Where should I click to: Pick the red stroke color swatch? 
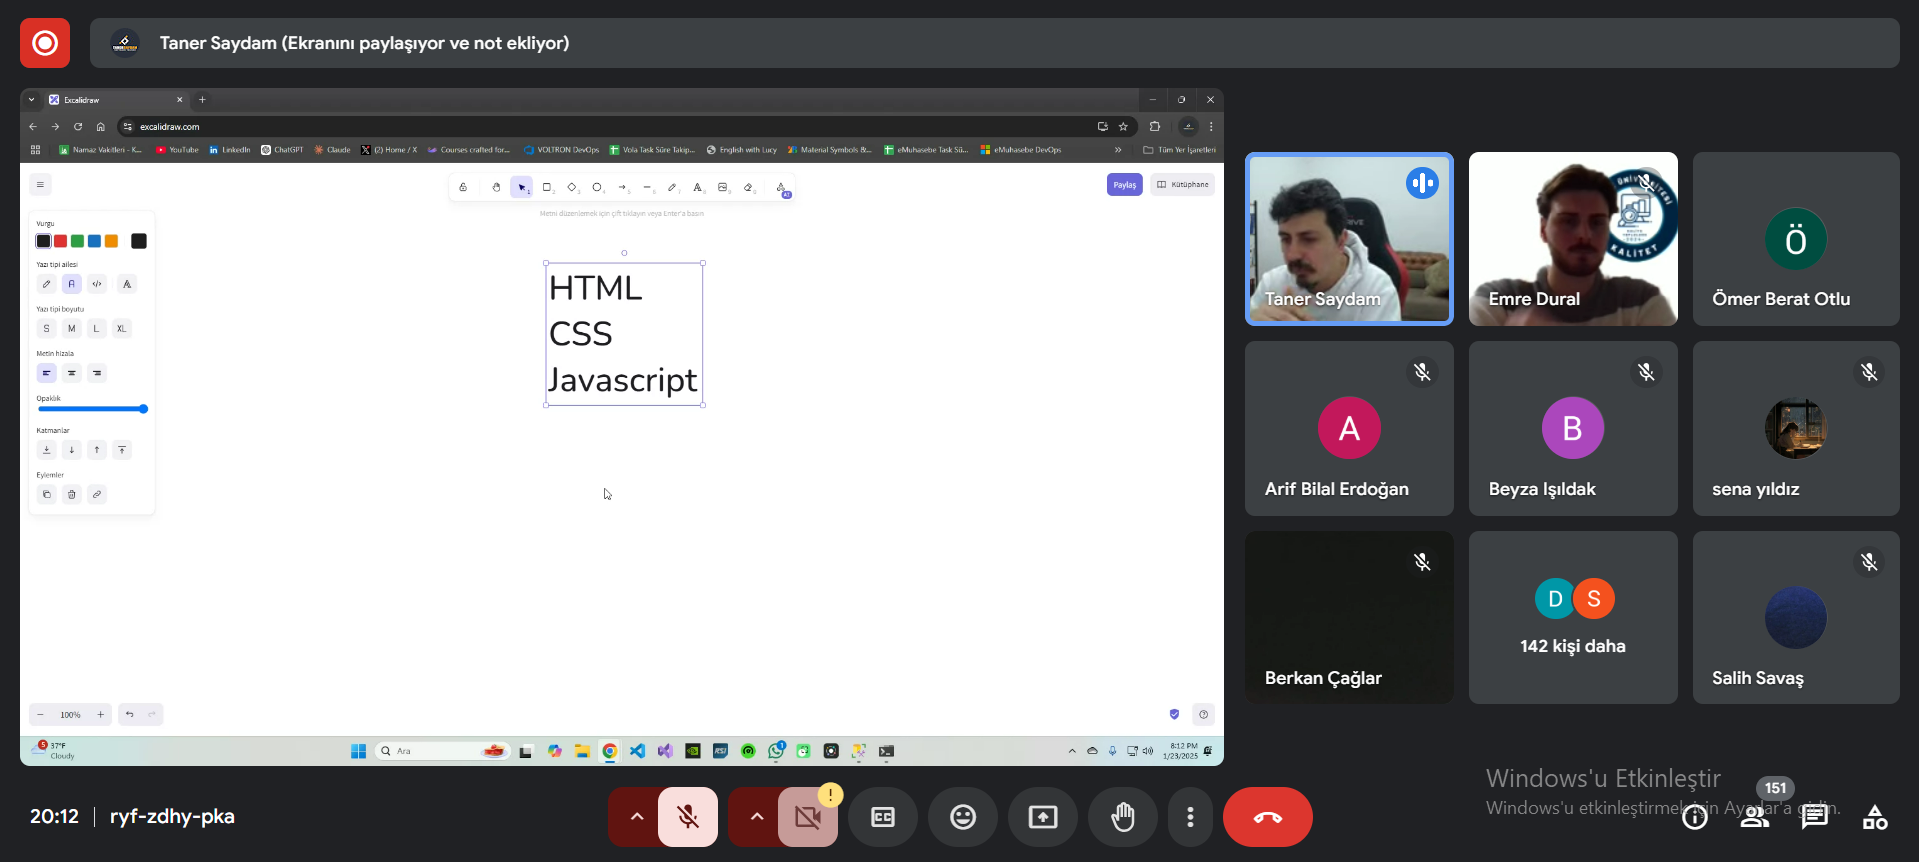[x=61, y=241]
